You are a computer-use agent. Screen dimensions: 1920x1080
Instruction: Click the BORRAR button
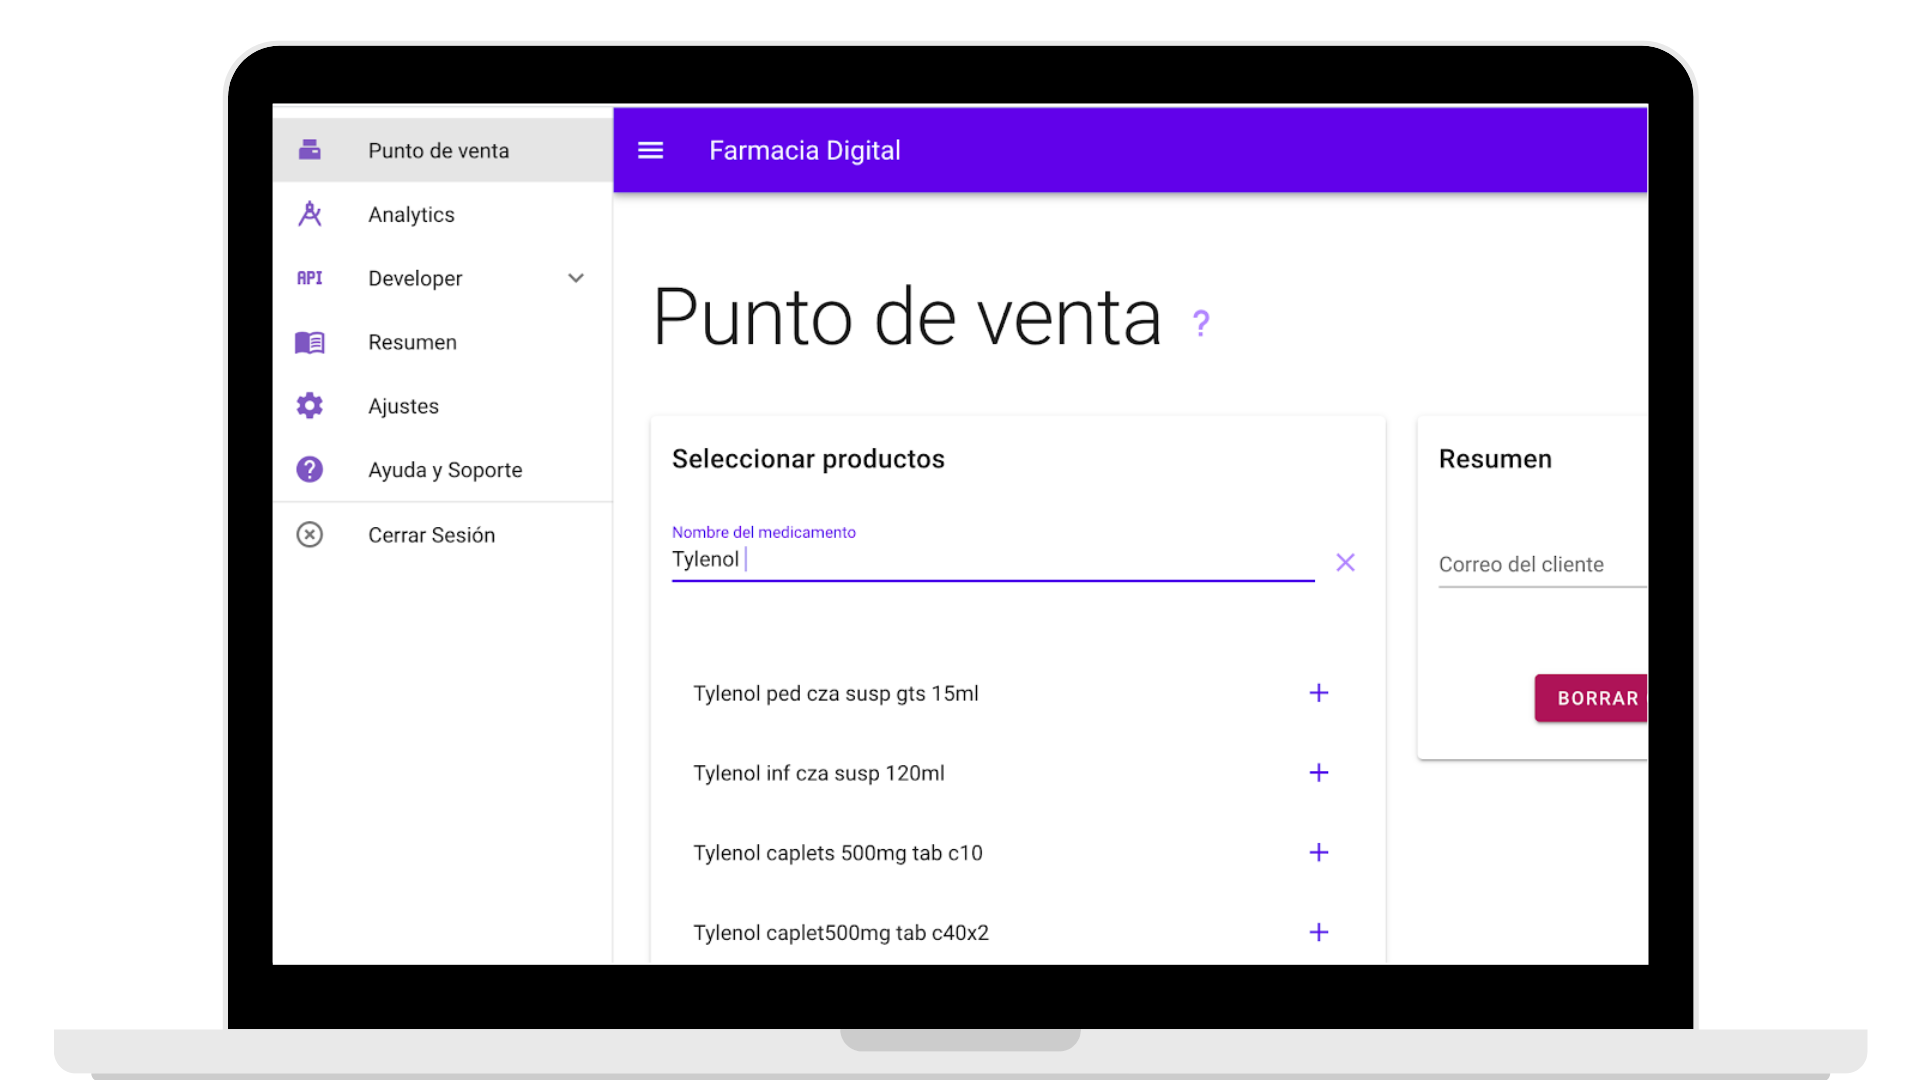(1591, 698)
